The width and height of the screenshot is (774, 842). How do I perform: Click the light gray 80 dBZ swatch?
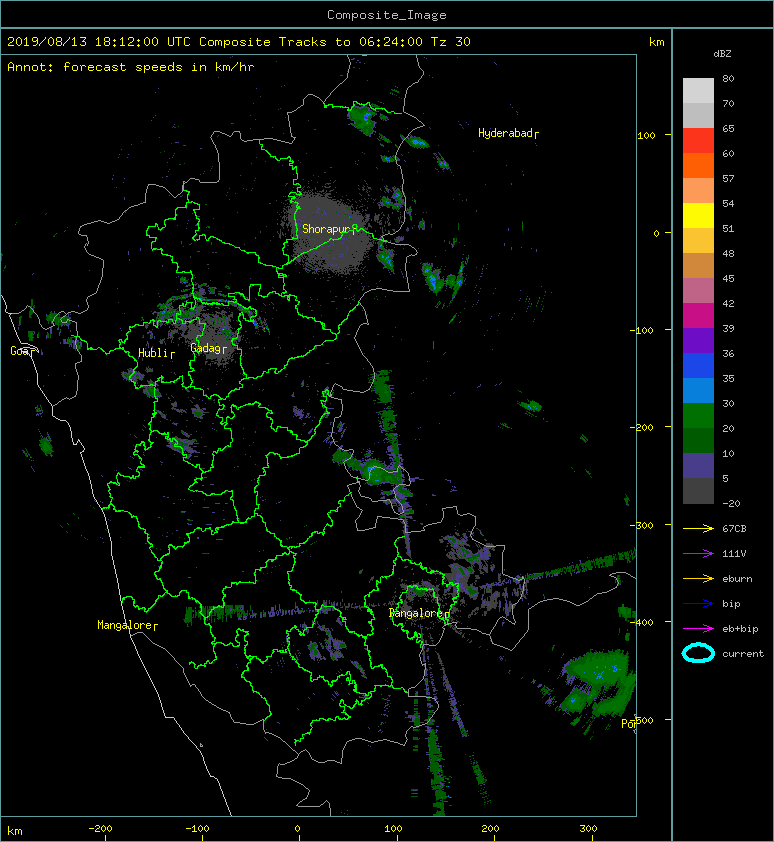click(698, 91)
